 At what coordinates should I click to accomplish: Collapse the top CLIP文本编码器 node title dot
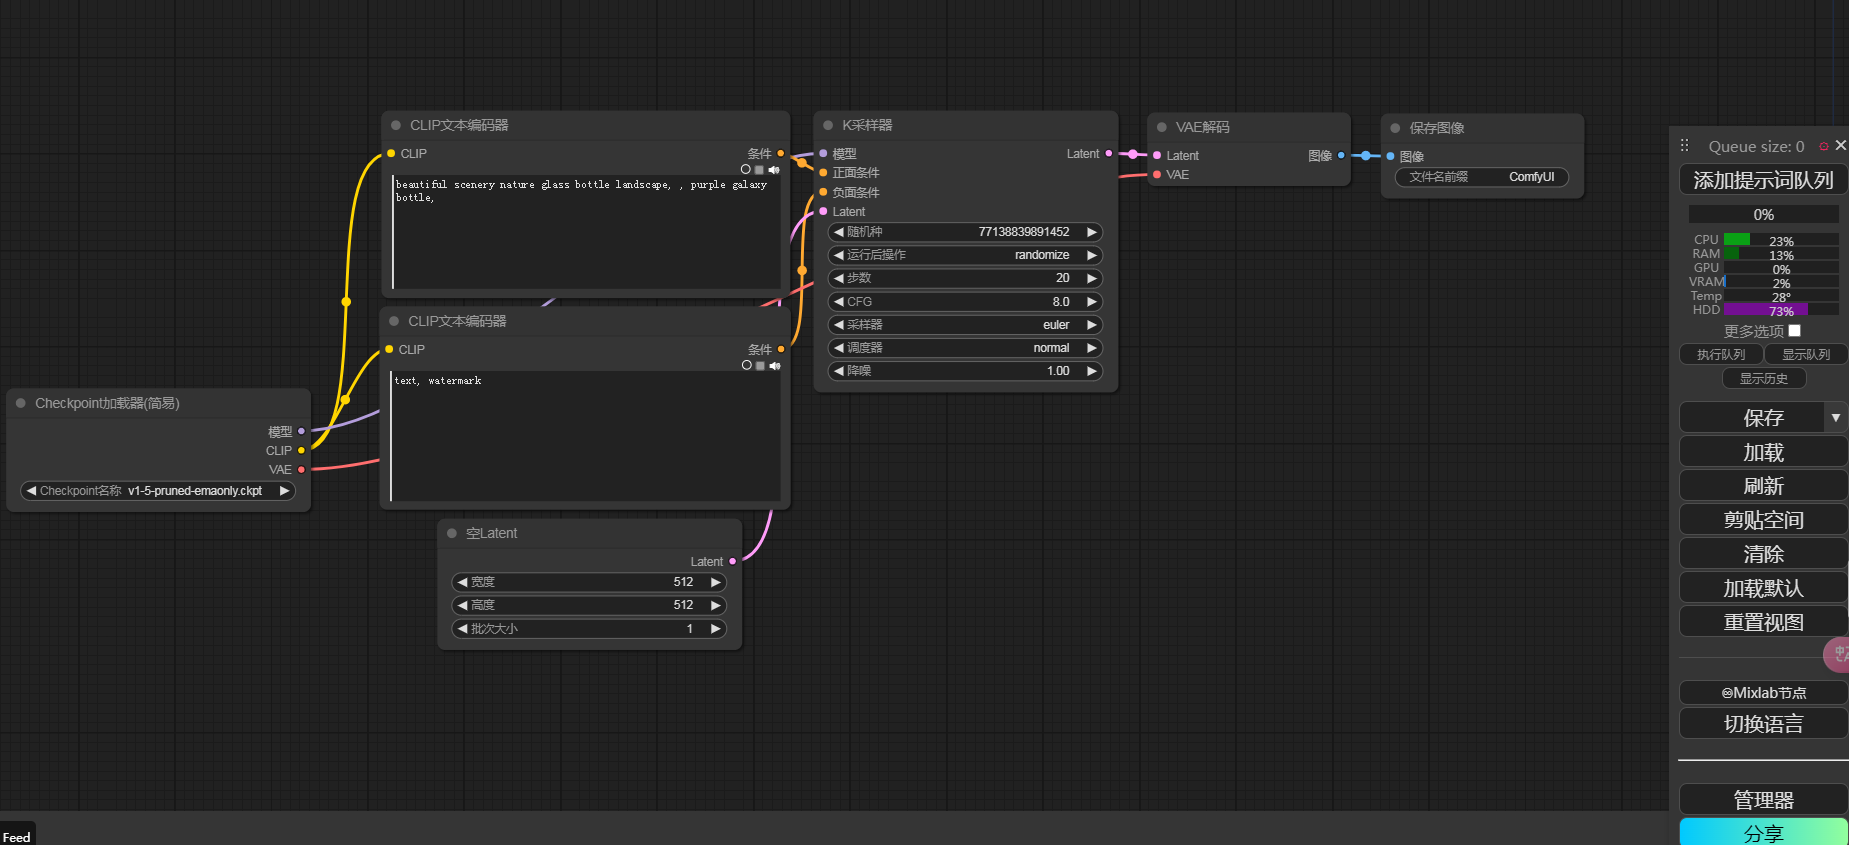pyautogui.click(x=396, y=125)
